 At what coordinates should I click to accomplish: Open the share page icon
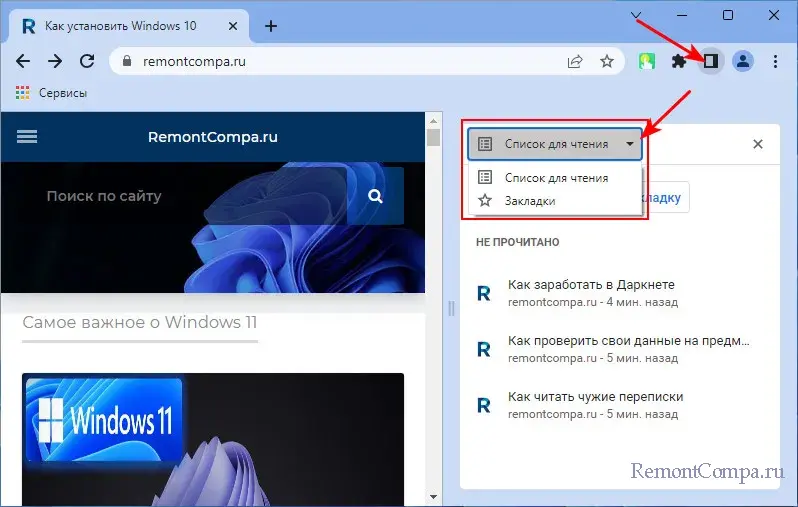point(575,61)
